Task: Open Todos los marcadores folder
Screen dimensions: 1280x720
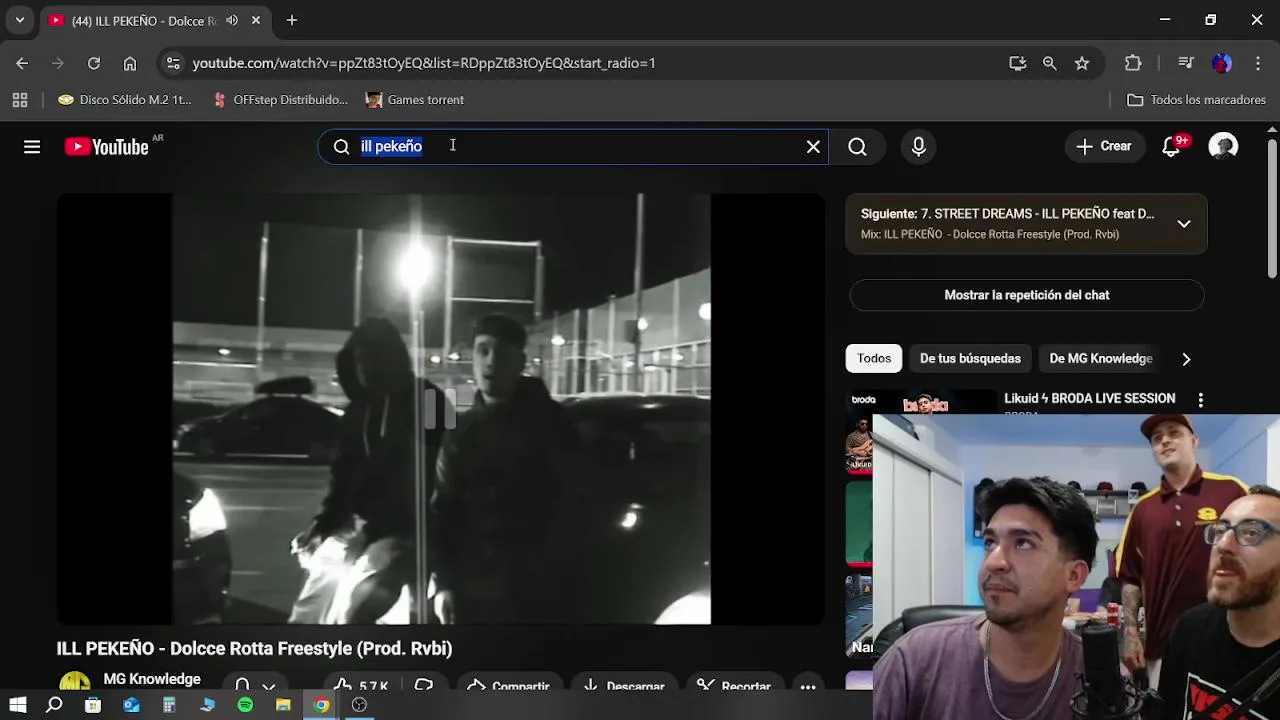Action: (x=1196, y=100)
